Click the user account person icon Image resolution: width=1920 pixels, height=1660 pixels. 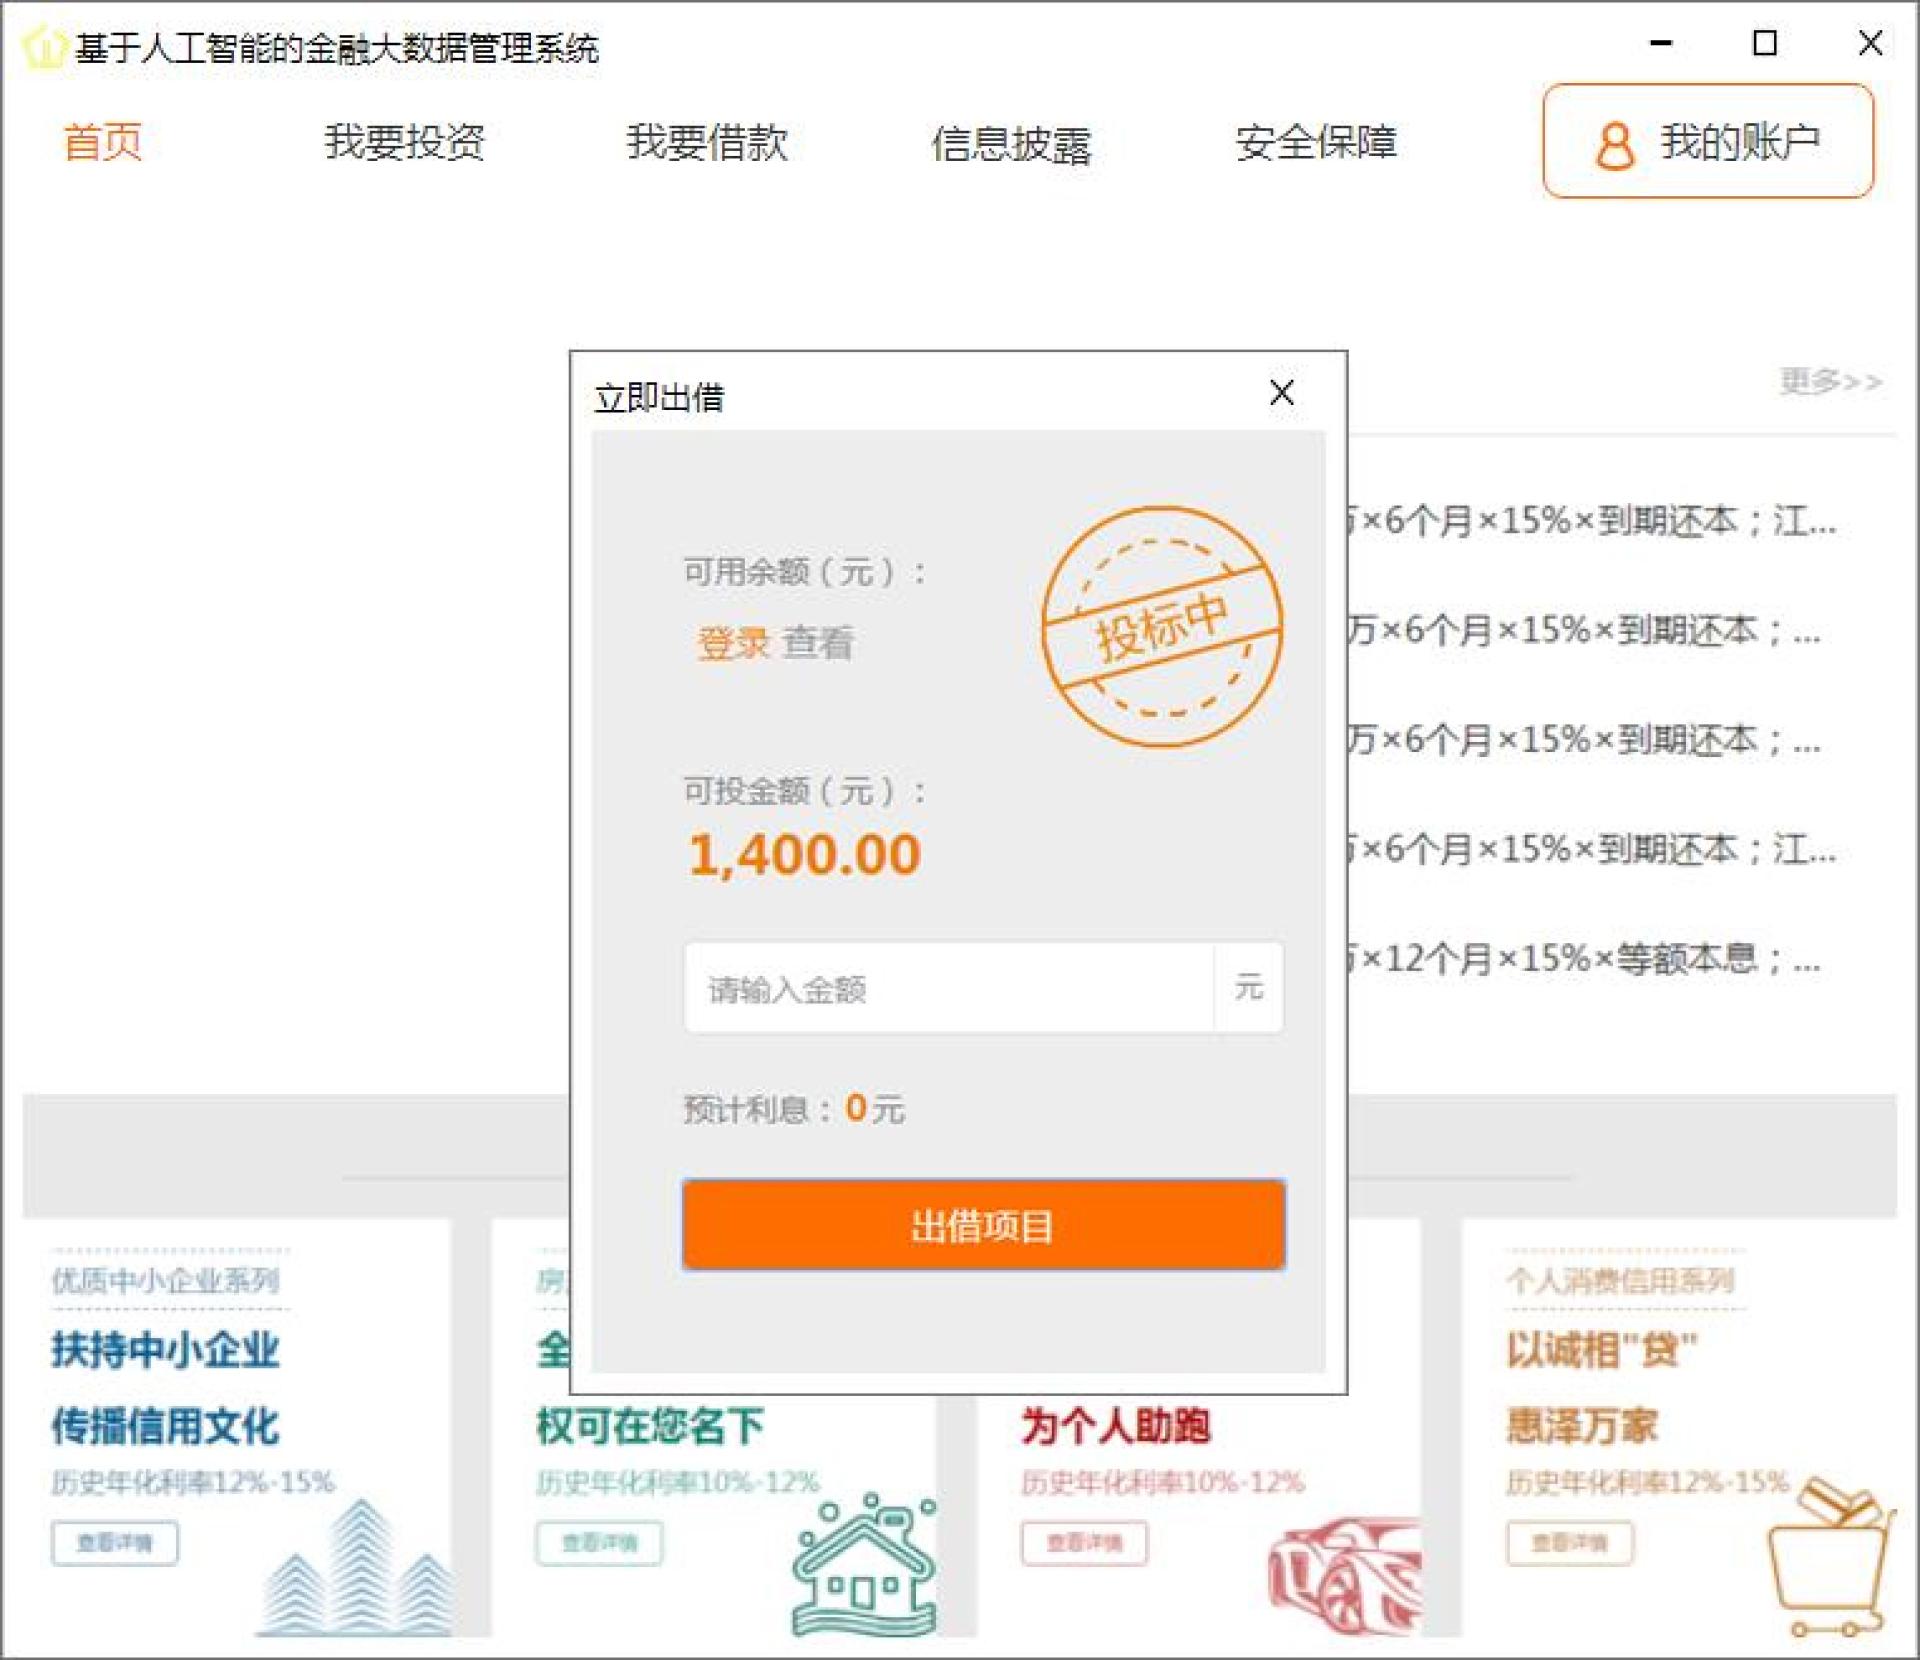(1614, 146)
